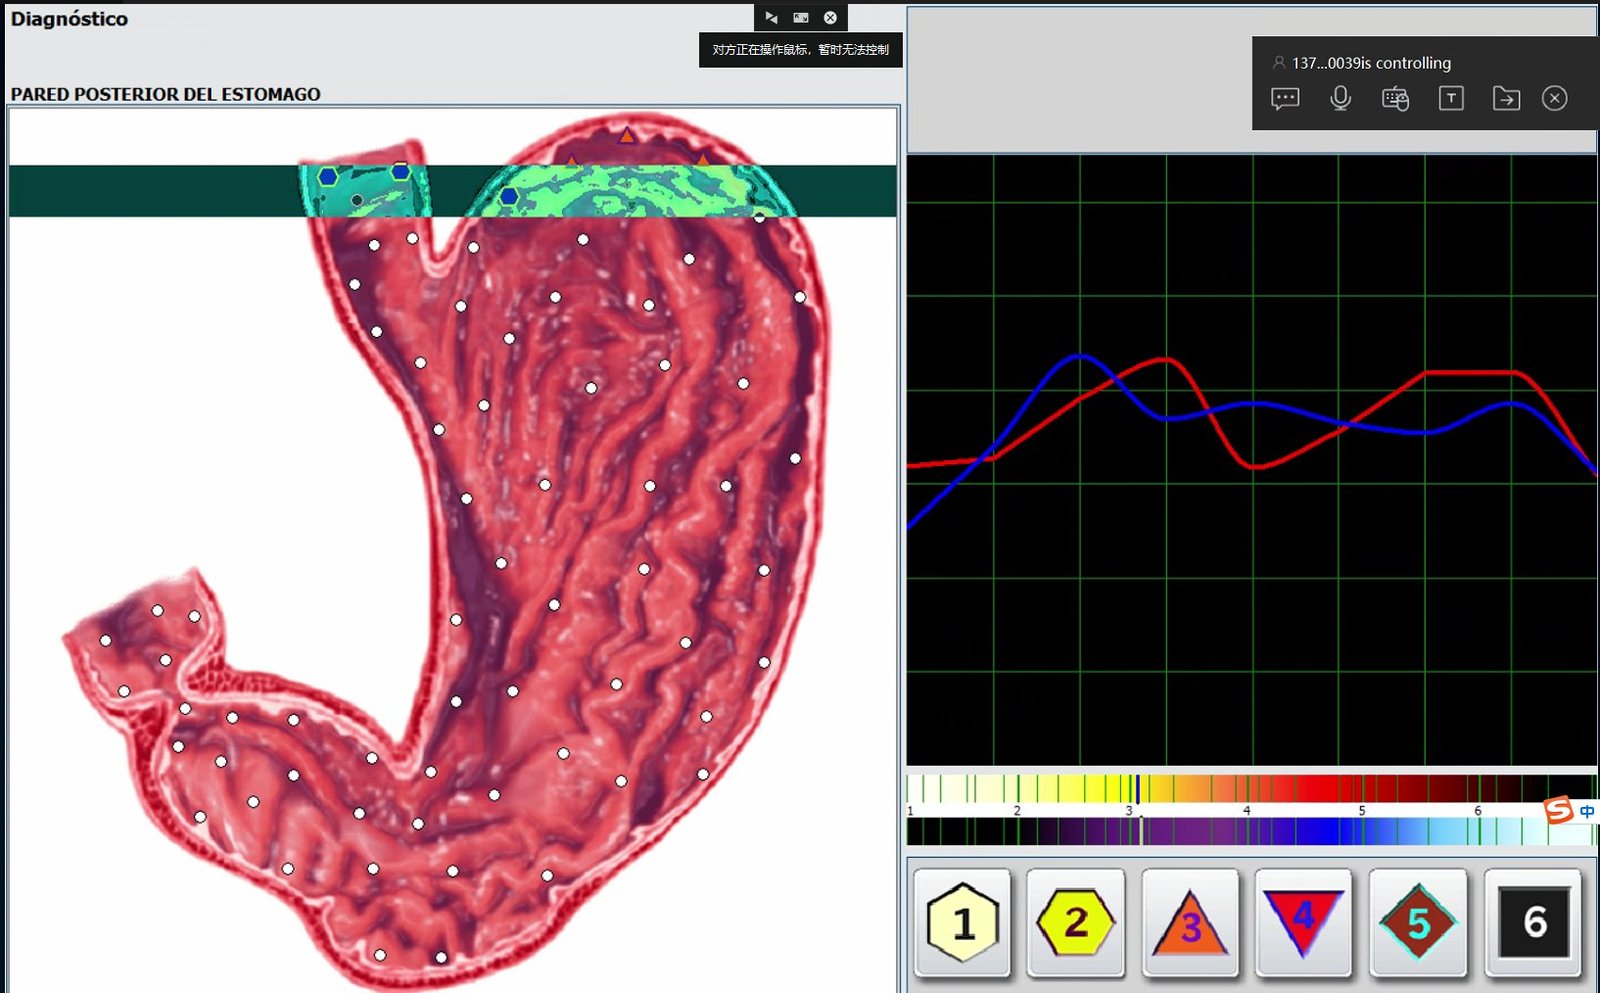End remote session with circled X
Viewport: 1600px width, 993px height.
(1554, 98)
